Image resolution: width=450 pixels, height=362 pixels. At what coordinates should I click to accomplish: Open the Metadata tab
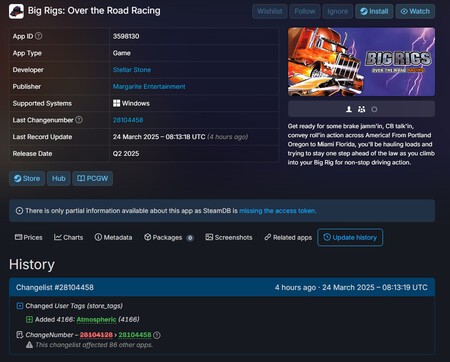tap(113, 237)
